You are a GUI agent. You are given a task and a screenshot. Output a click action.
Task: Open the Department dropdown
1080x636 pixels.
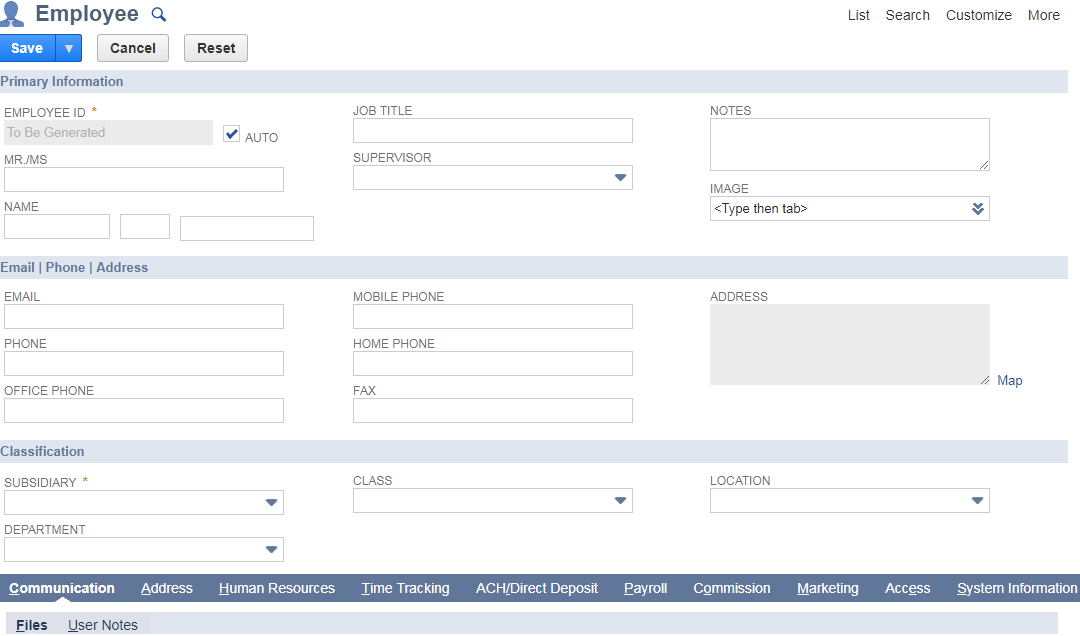(271, 550)
